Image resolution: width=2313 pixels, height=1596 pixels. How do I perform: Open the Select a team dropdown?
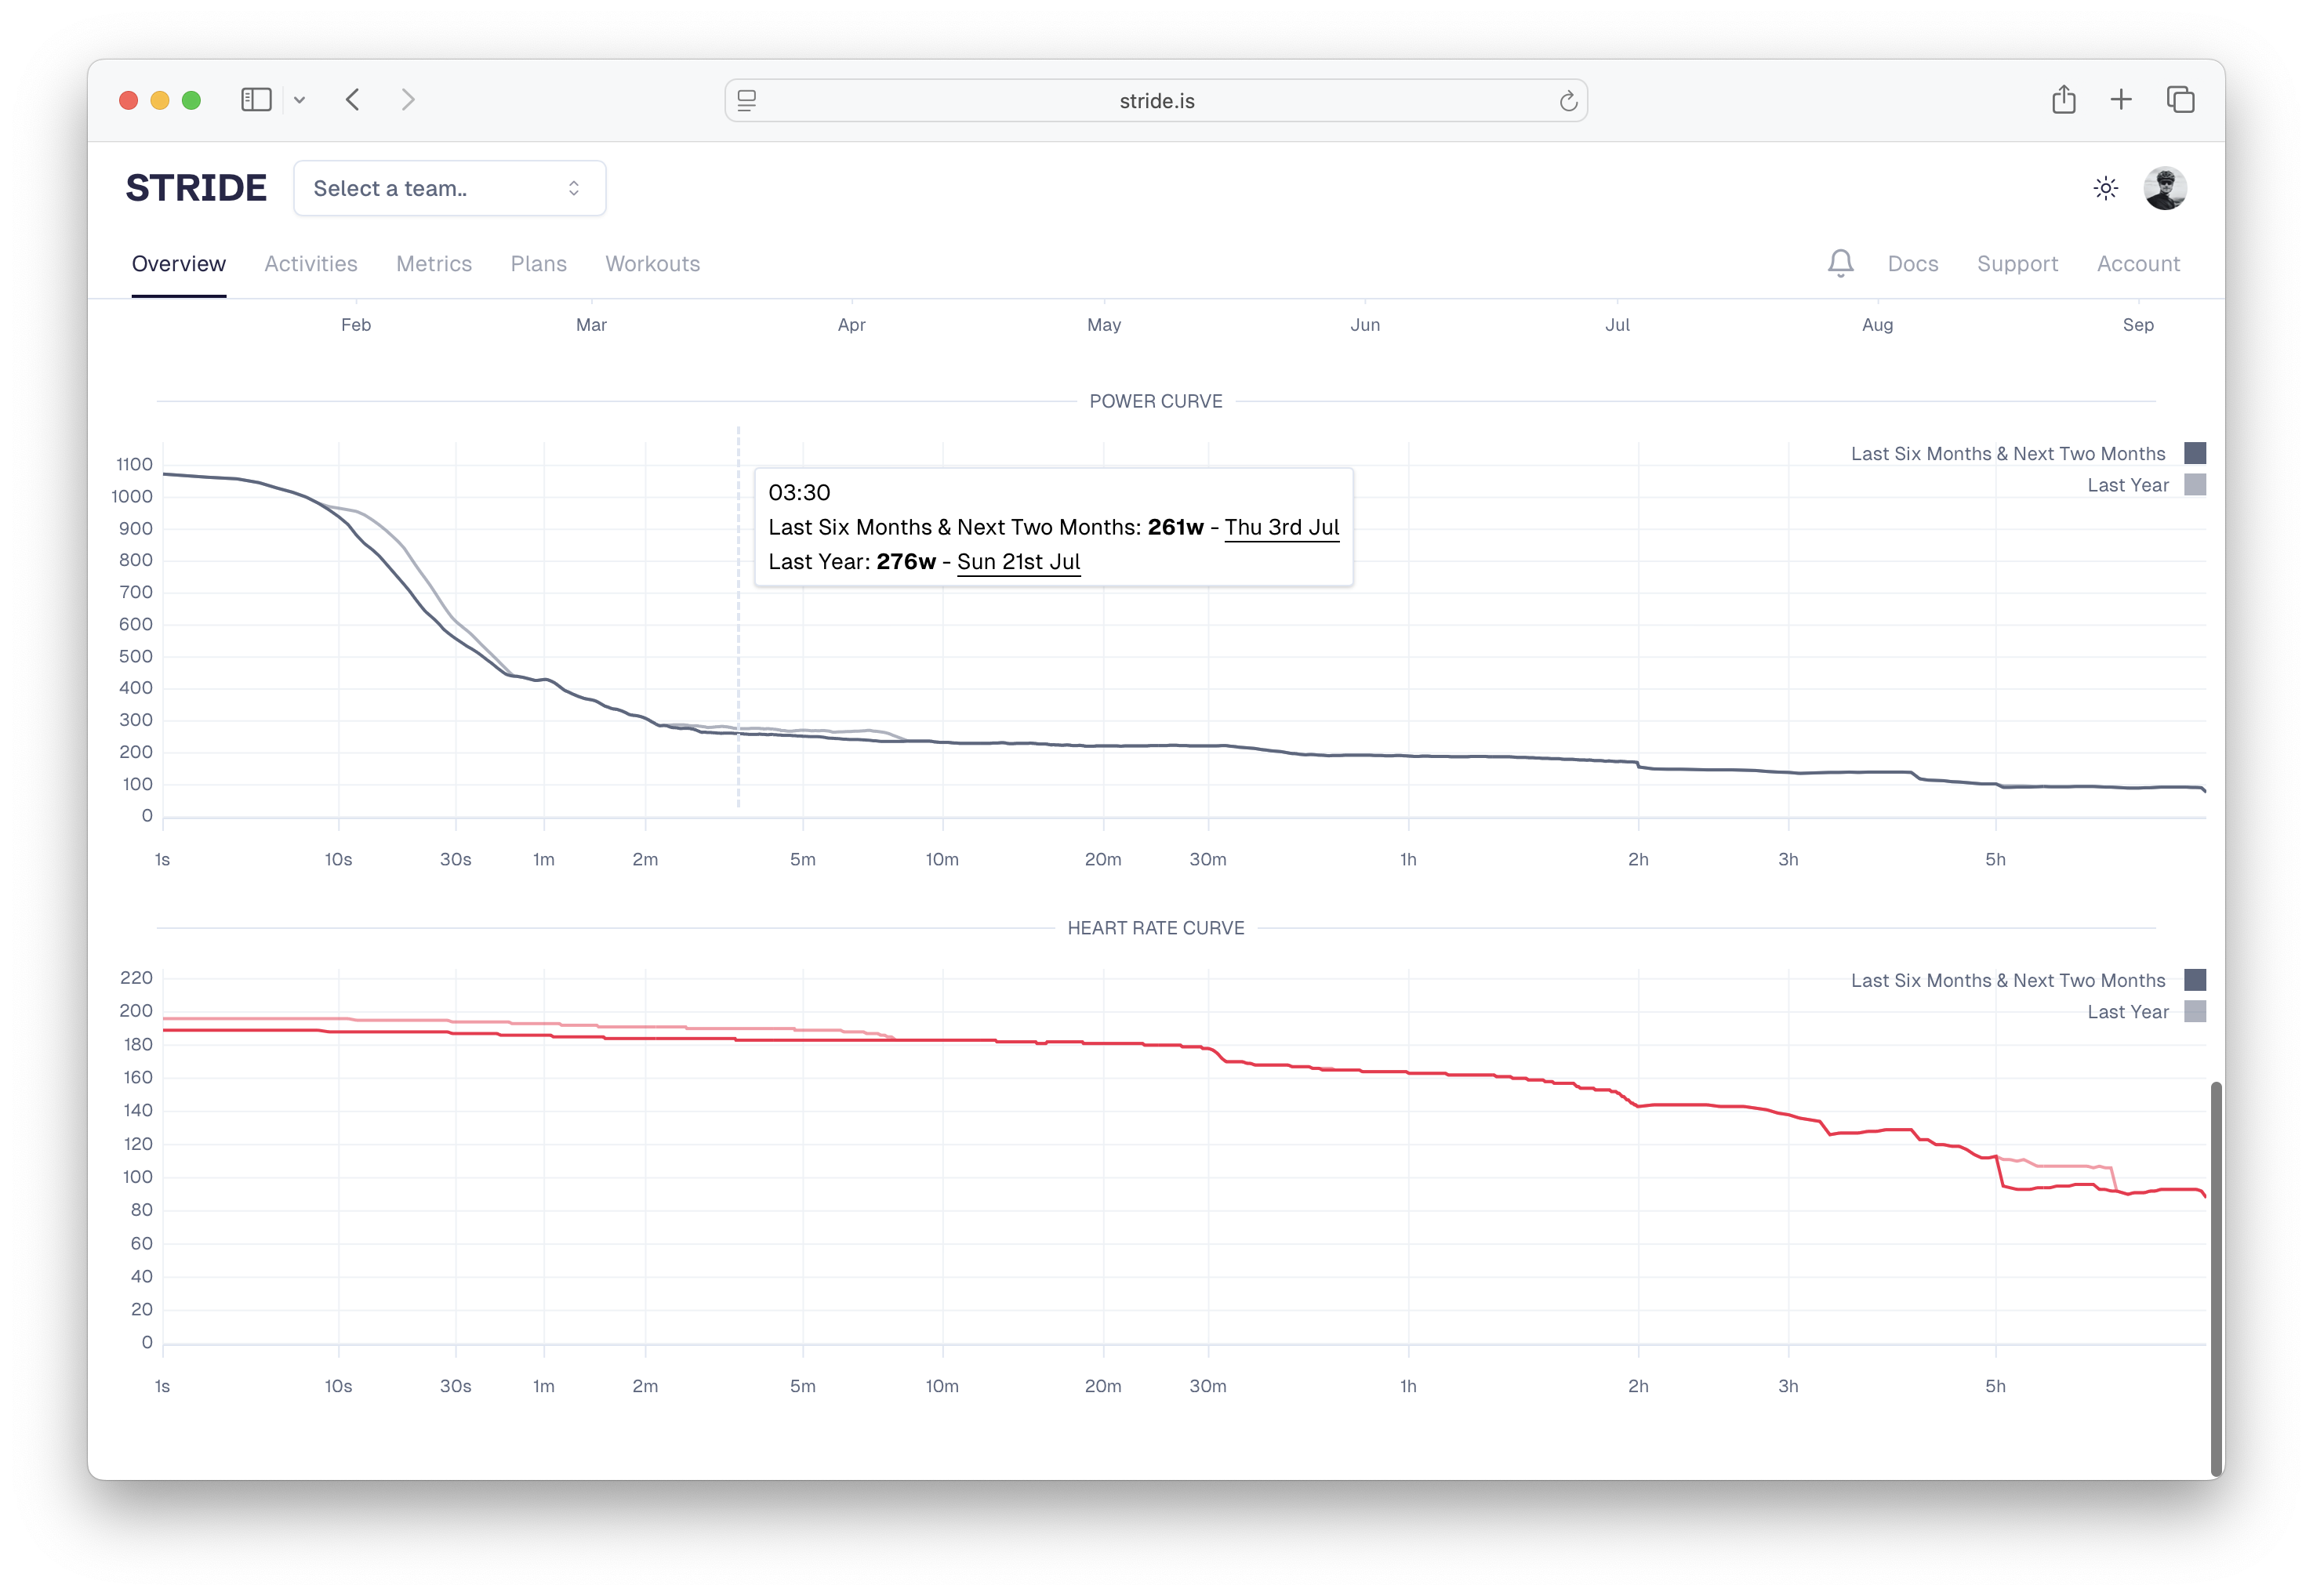[x=449, y=188]
